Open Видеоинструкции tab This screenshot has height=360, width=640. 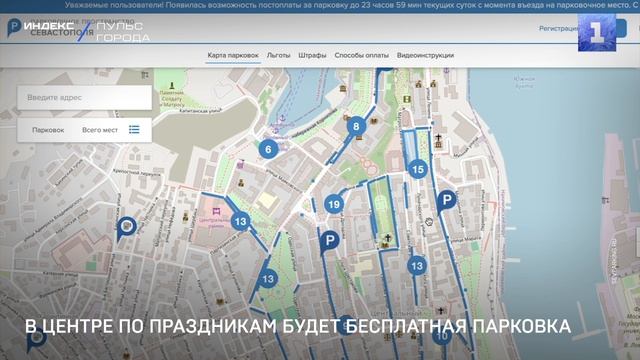[x=425, y=55]
